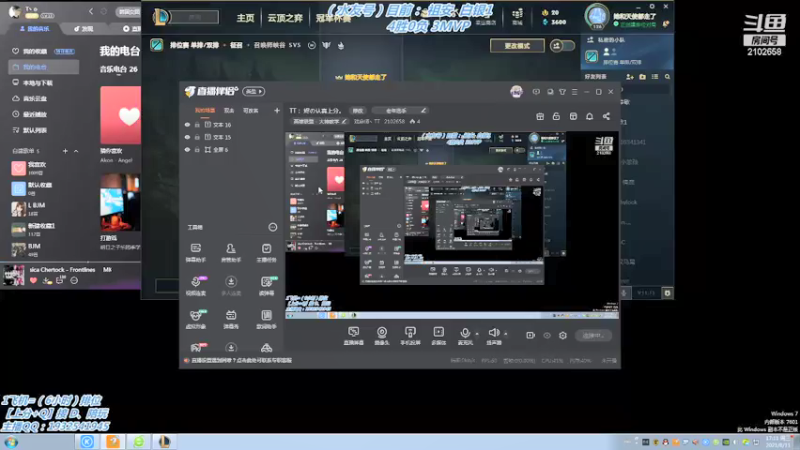Add a new source with plus icon
Image resolution: width=800 pixels, height=450 pixels.
point(277,110)
